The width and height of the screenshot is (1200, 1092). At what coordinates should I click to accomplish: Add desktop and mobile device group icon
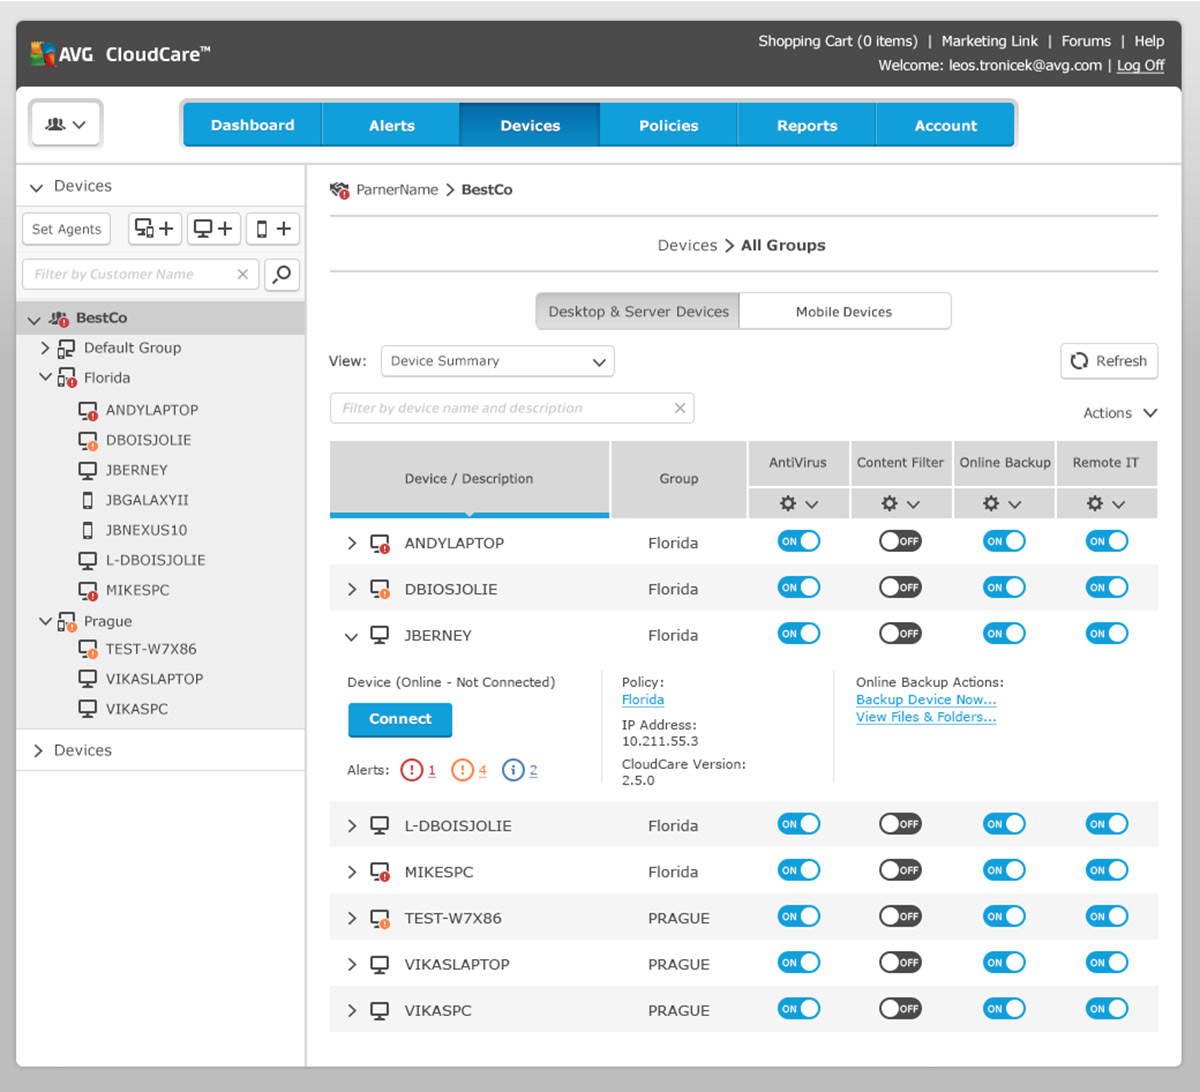155,229
